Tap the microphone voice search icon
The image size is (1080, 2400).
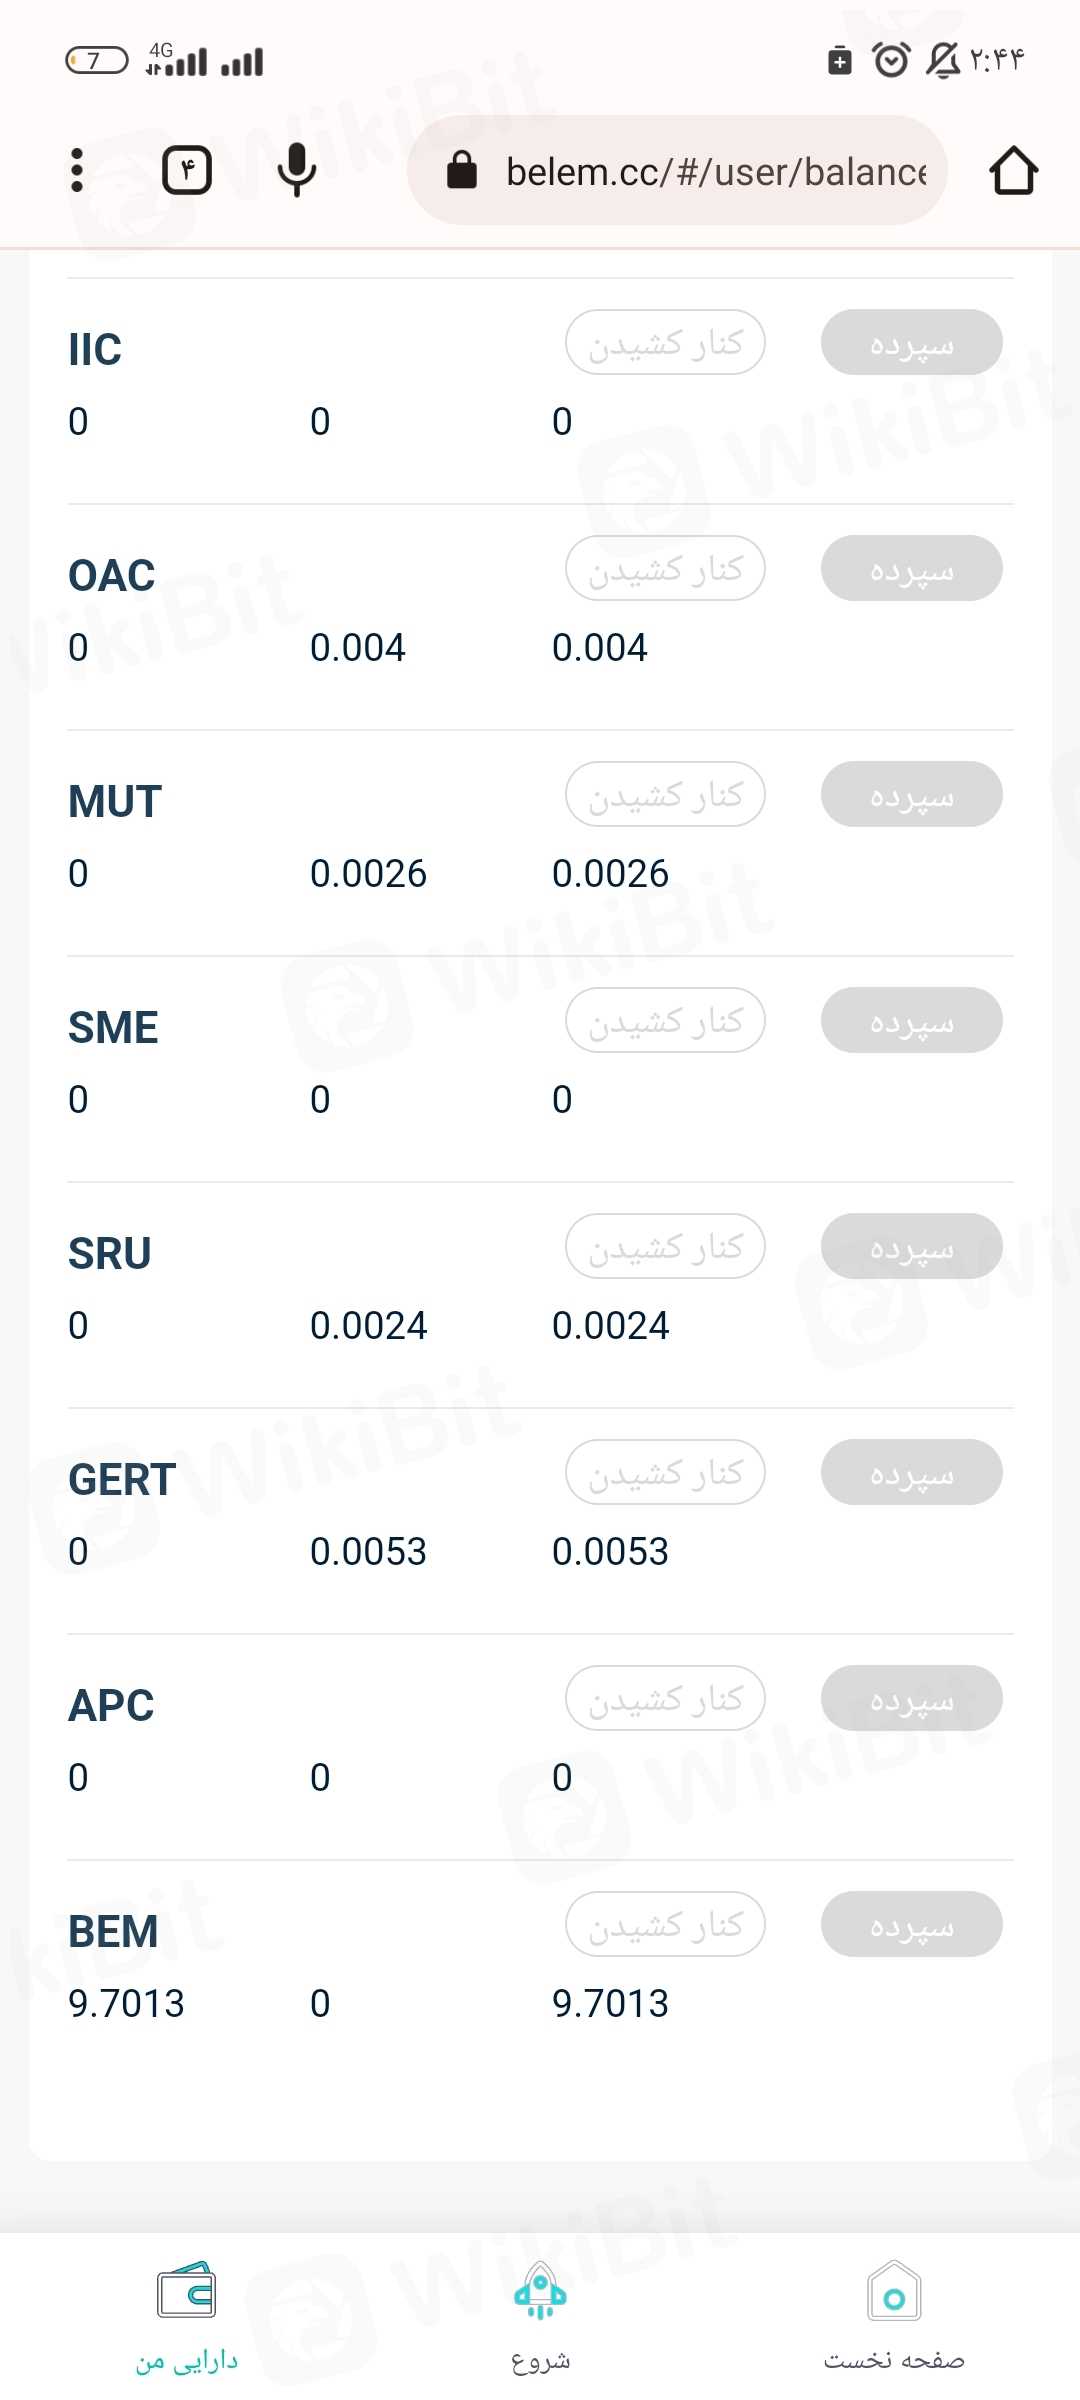point(296,170)
